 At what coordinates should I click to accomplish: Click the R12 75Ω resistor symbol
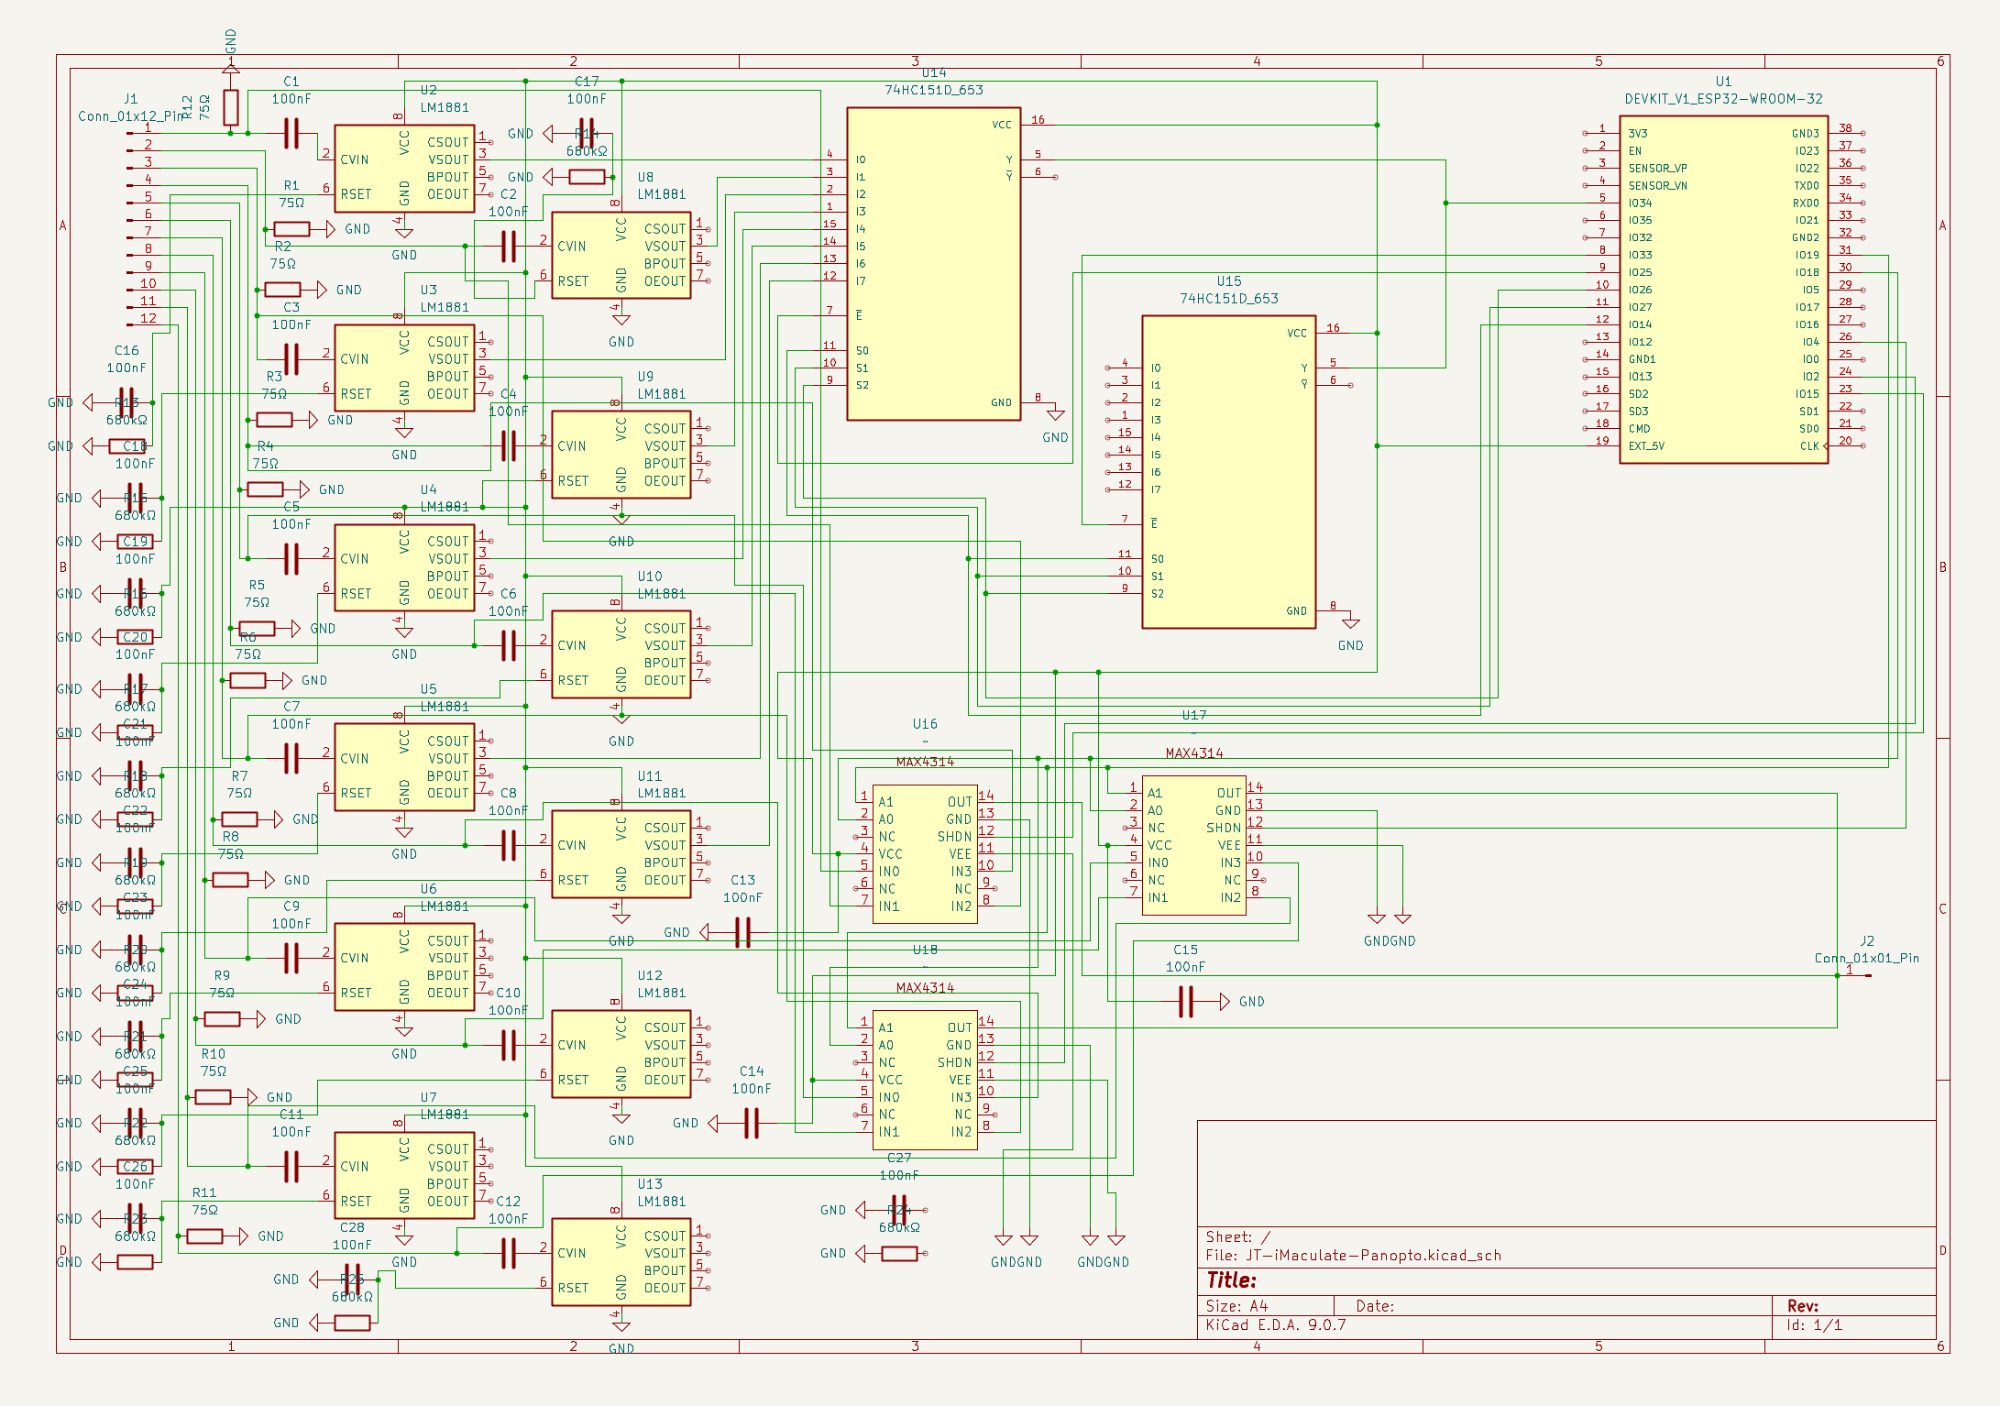coord(231,107)
